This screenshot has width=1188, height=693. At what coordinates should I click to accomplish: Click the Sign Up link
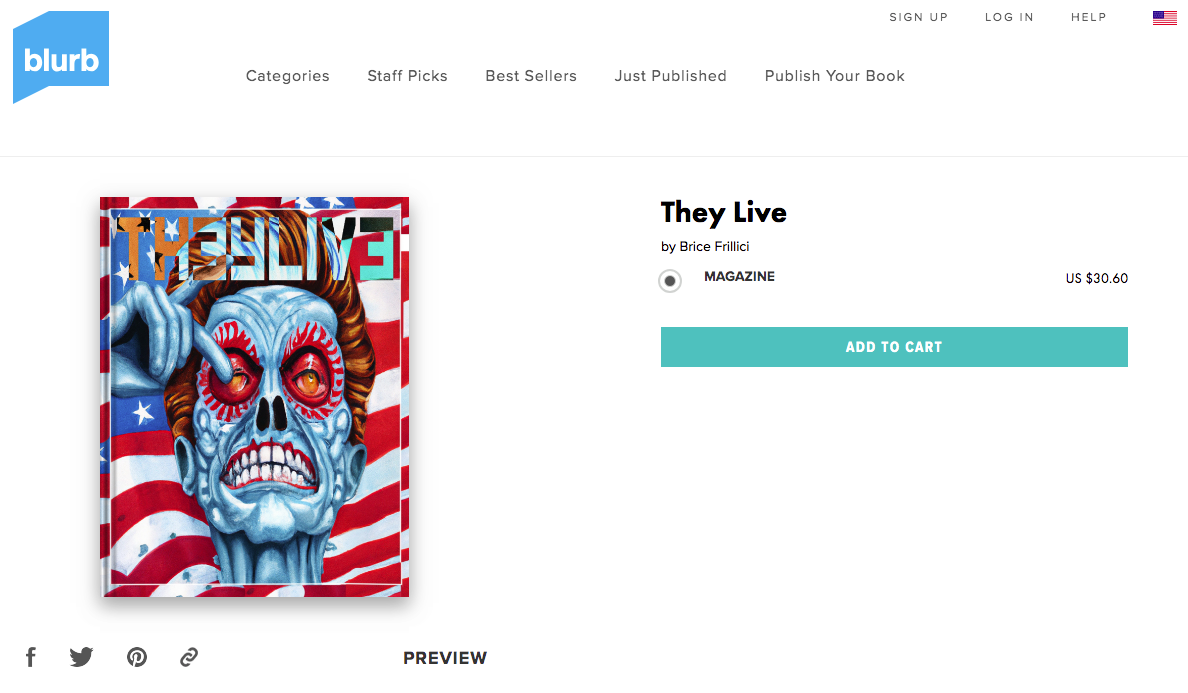pos(918,17)
